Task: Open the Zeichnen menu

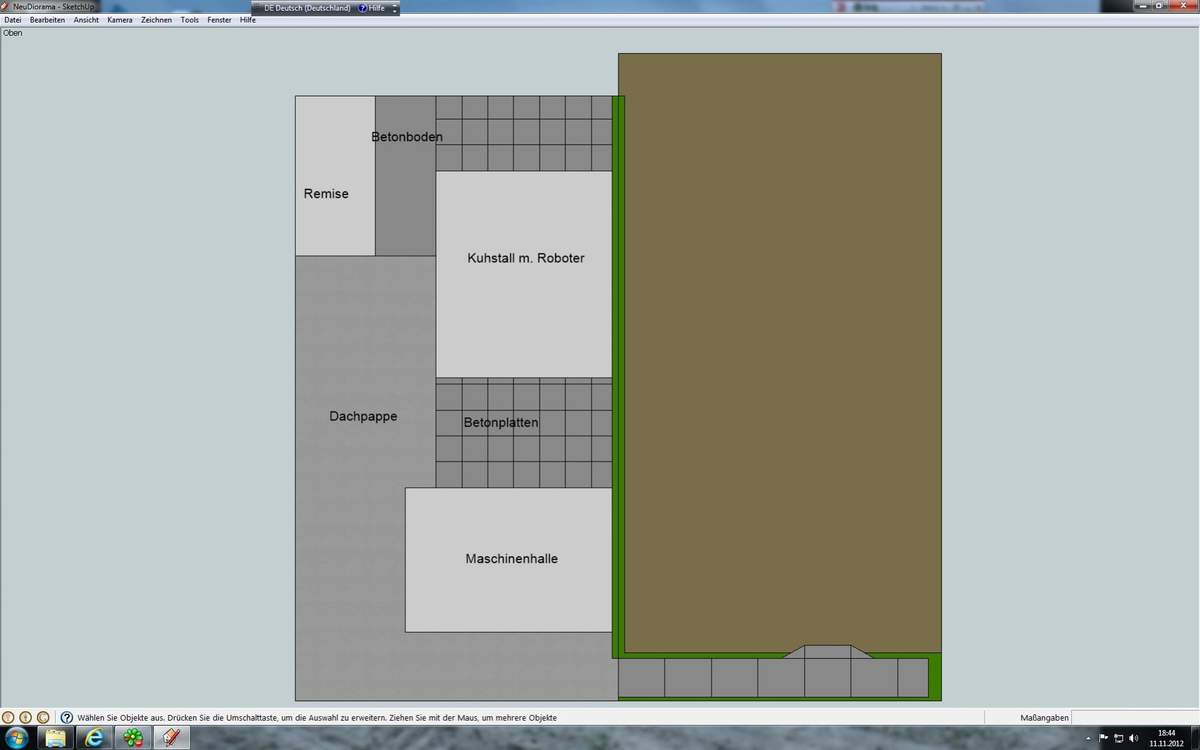Action: click(x=156, y=20)
